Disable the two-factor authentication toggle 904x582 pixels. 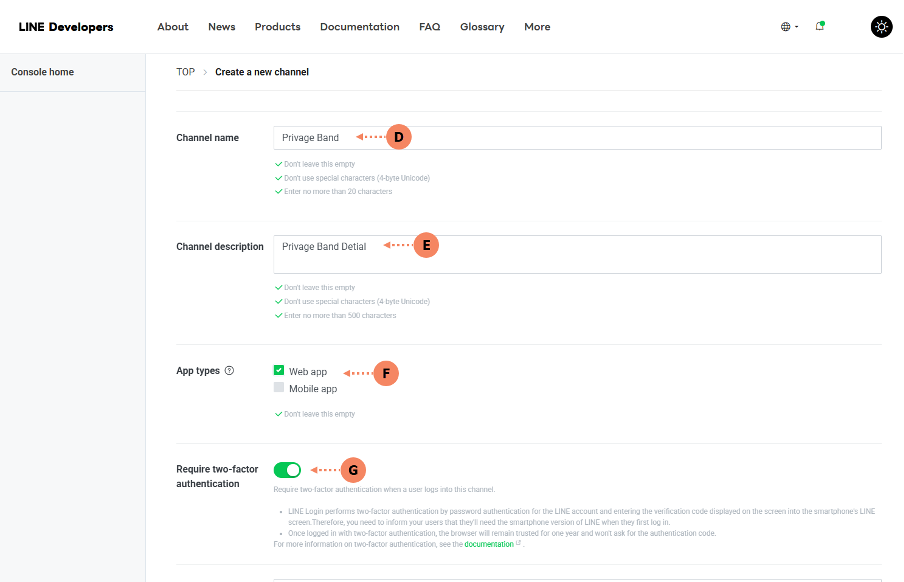pos(287,470)
